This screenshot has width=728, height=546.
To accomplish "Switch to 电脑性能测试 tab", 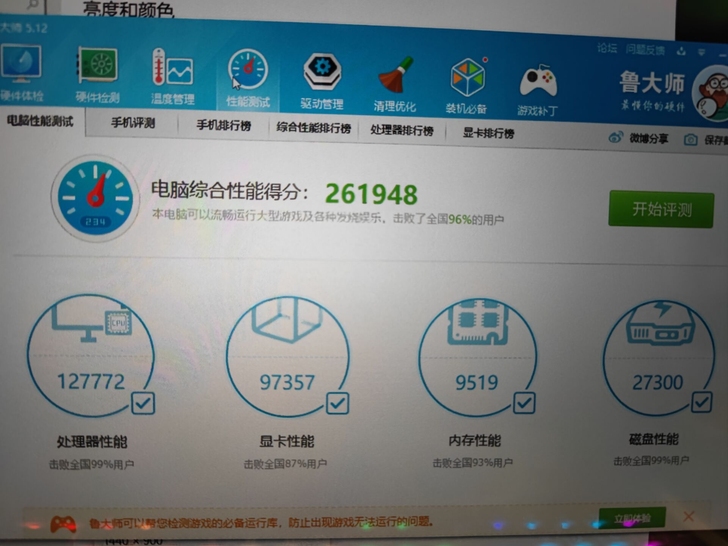I will 42,122.
